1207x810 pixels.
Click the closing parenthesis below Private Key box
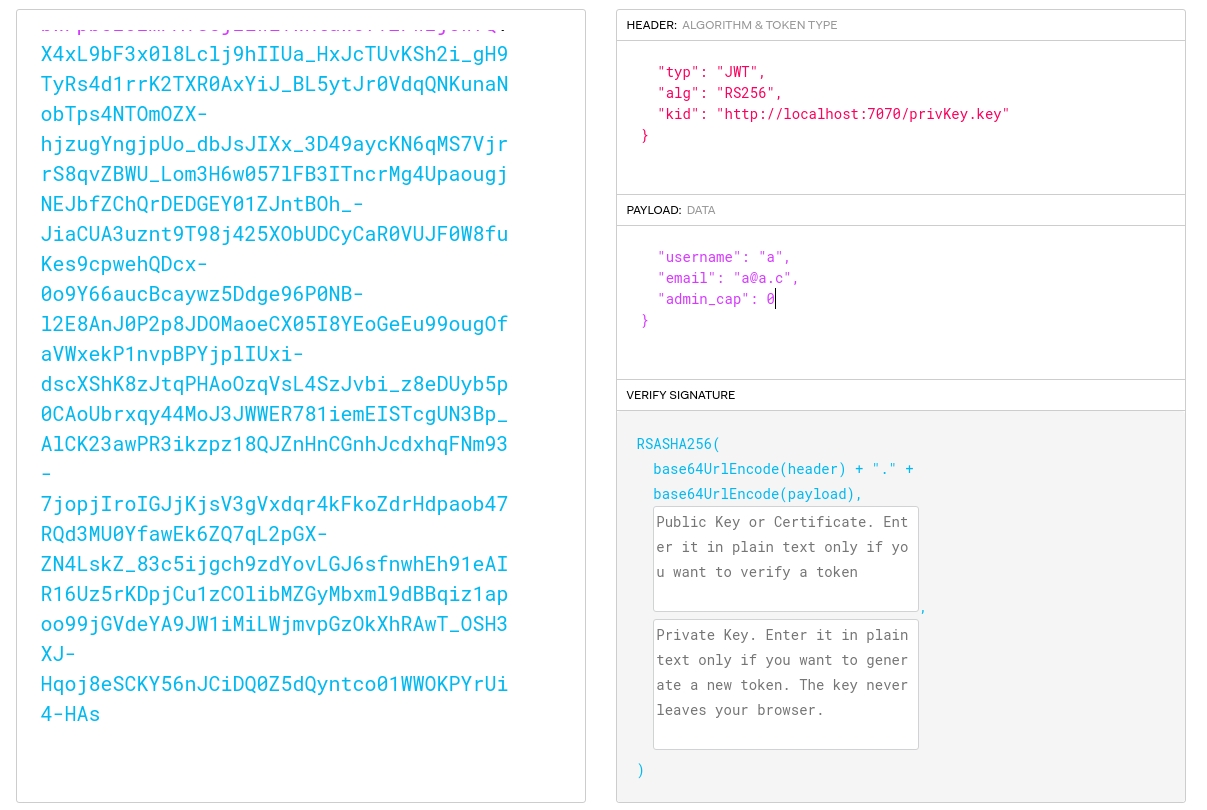click(641, 770)
